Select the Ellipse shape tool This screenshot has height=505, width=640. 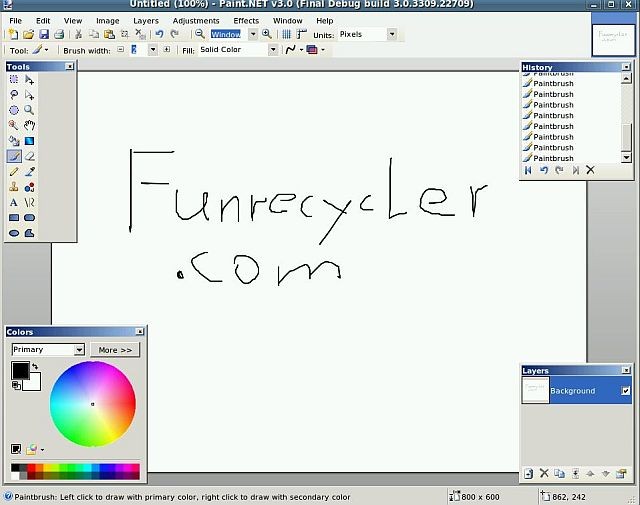14,233
